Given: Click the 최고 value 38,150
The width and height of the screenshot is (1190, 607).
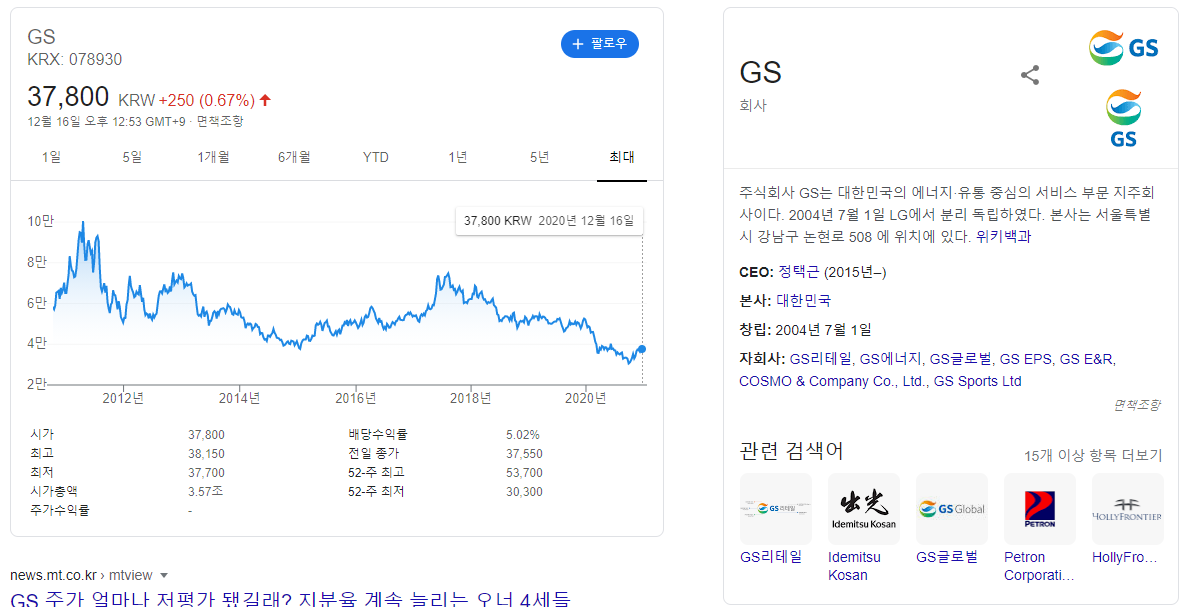Looking at the screenshot, I should (206, 454).
